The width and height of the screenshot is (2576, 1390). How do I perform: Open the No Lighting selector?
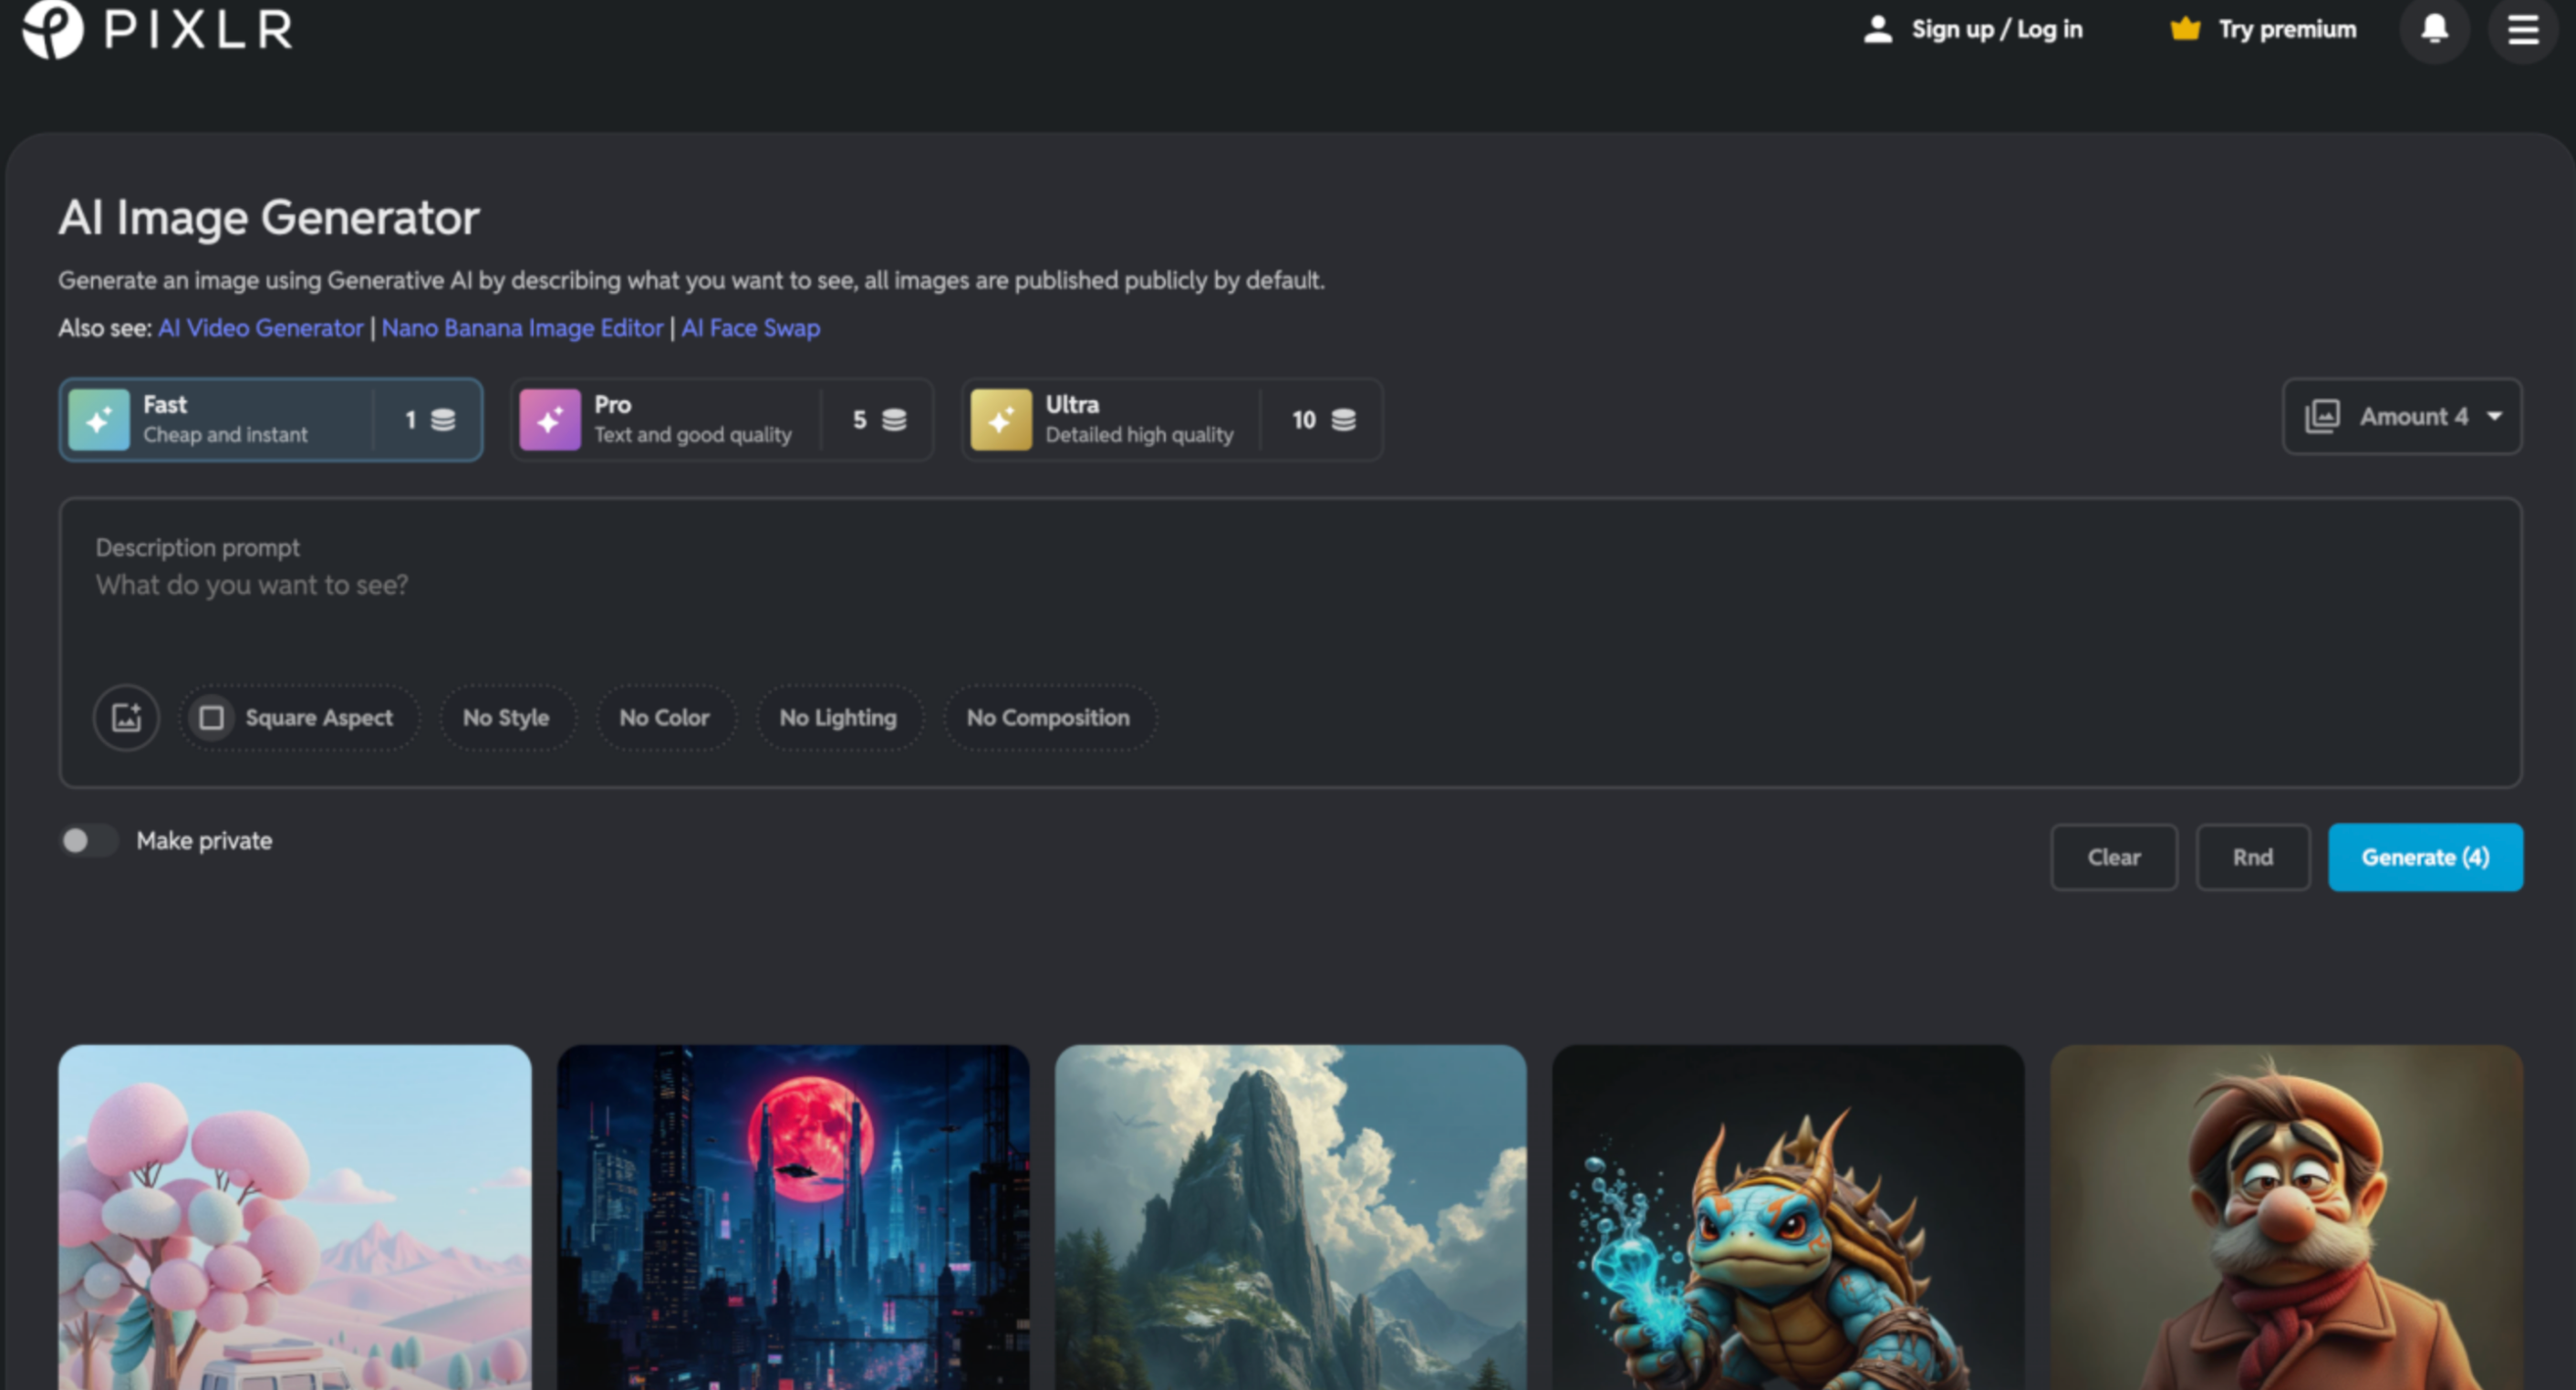coord(839,717)
